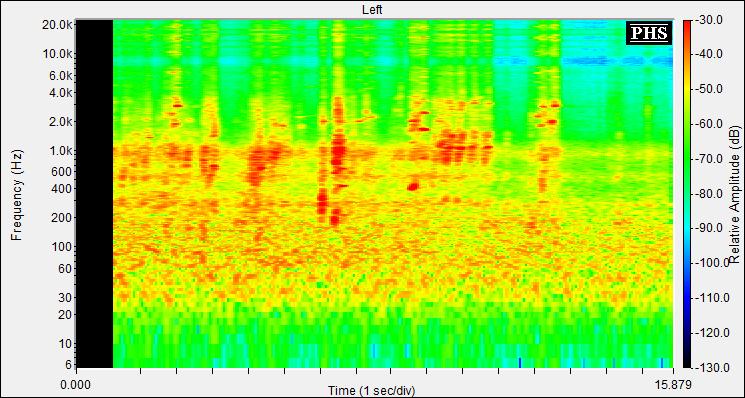Select the 400 Hz frequency tick label
745x398 pixels.
coord(63,189)
